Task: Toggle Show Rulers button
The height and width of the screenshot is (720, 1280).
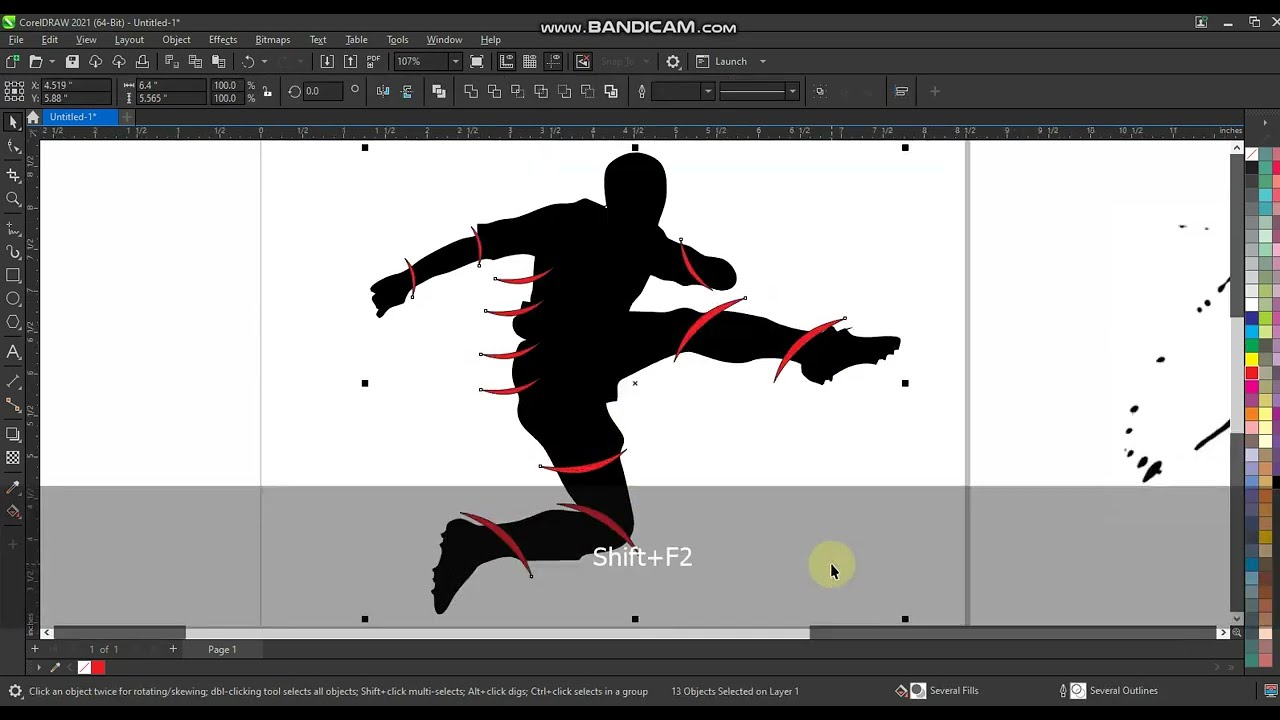Action: pos(506,62)
